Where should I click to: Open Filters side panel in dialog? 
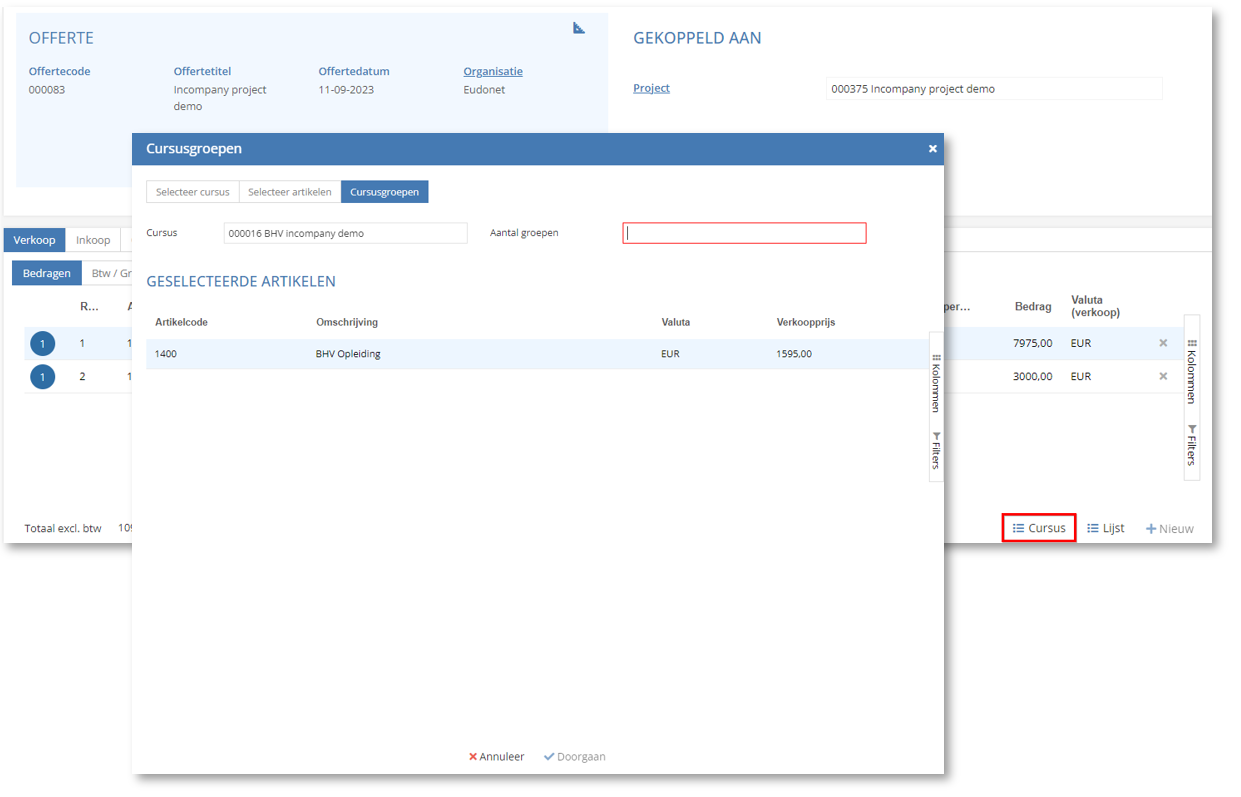(x=936, y=451)
